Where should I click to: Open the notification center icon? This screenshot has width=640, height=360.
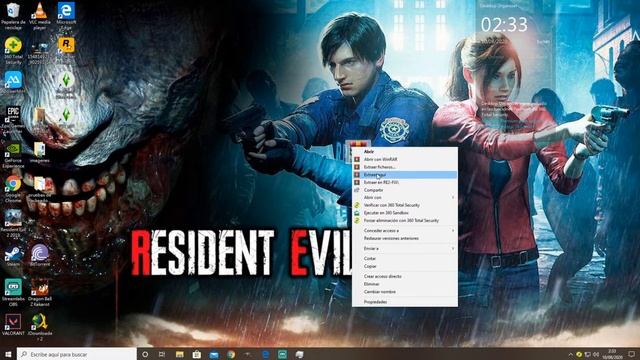pos(631,354)
